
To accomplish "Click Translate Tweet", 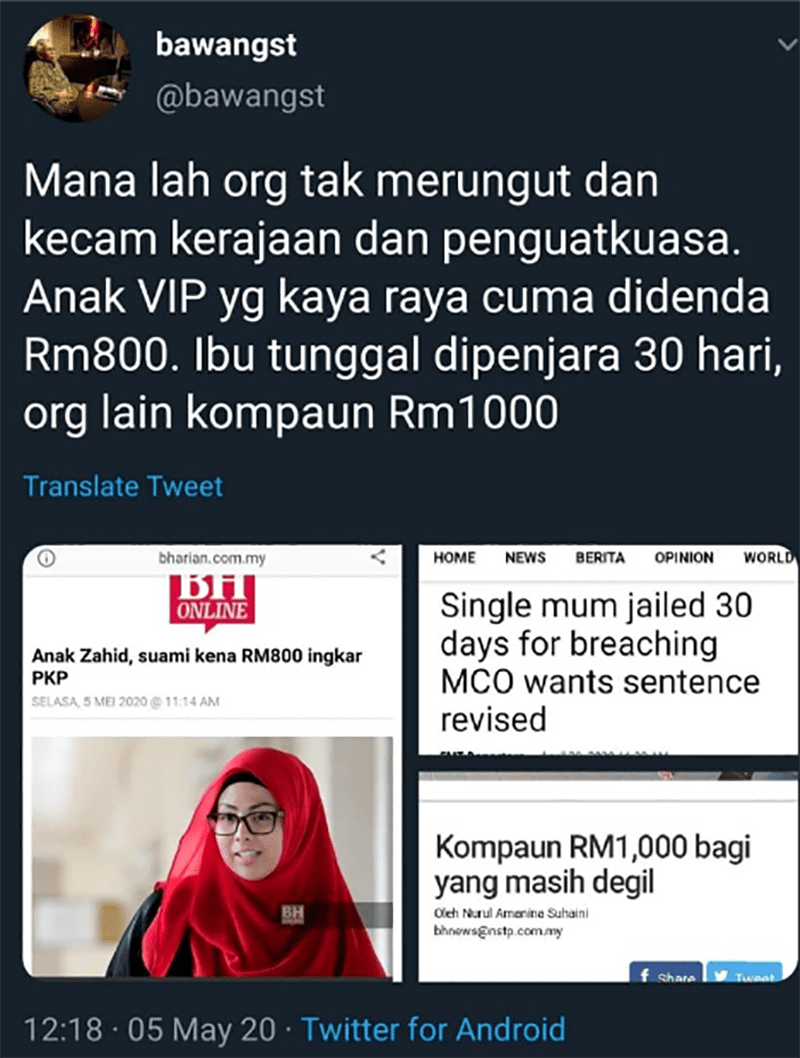I will pos(123,486).
